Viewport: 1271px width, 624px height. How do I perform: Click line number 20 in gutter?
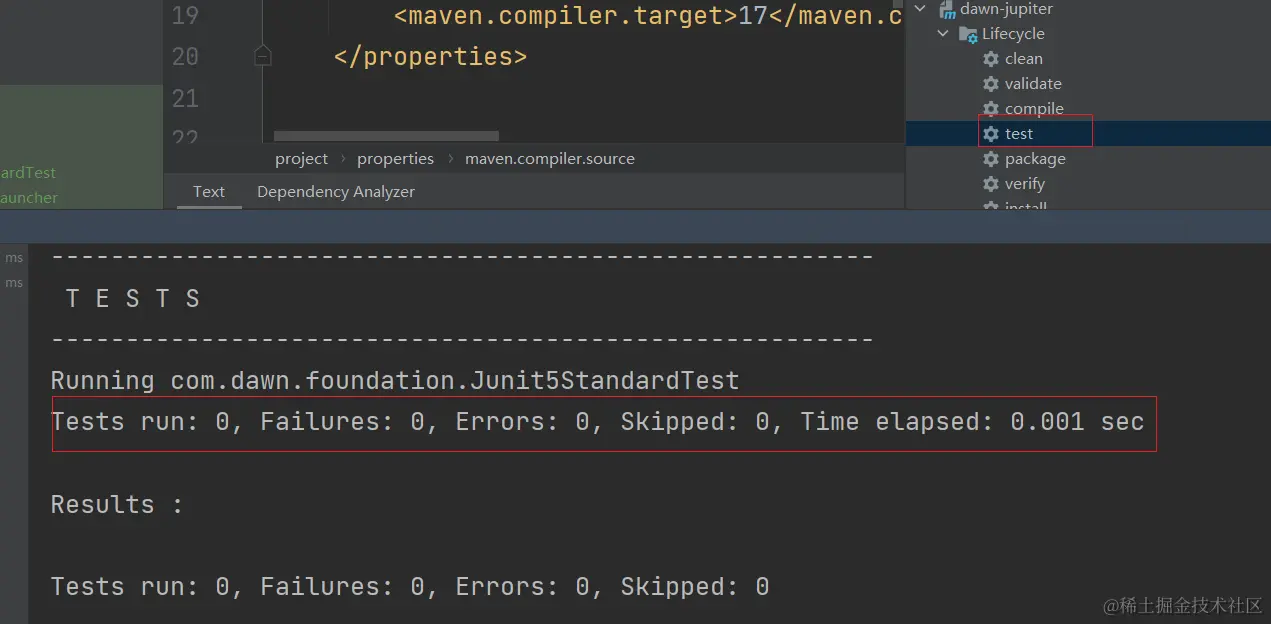pyautogui.click(x=185, y=57)
